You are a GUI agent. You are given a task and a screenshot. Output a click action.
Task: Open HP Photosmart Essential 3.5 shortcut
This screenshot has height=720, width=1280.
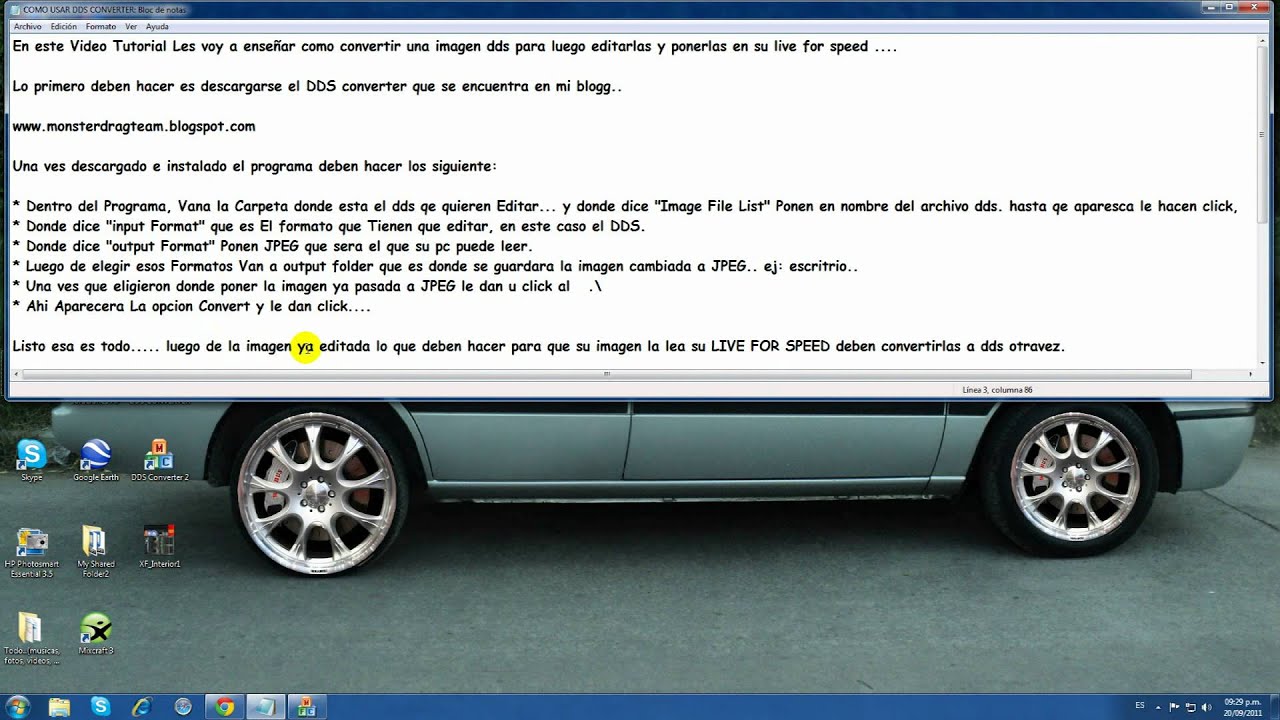(32, 552)
